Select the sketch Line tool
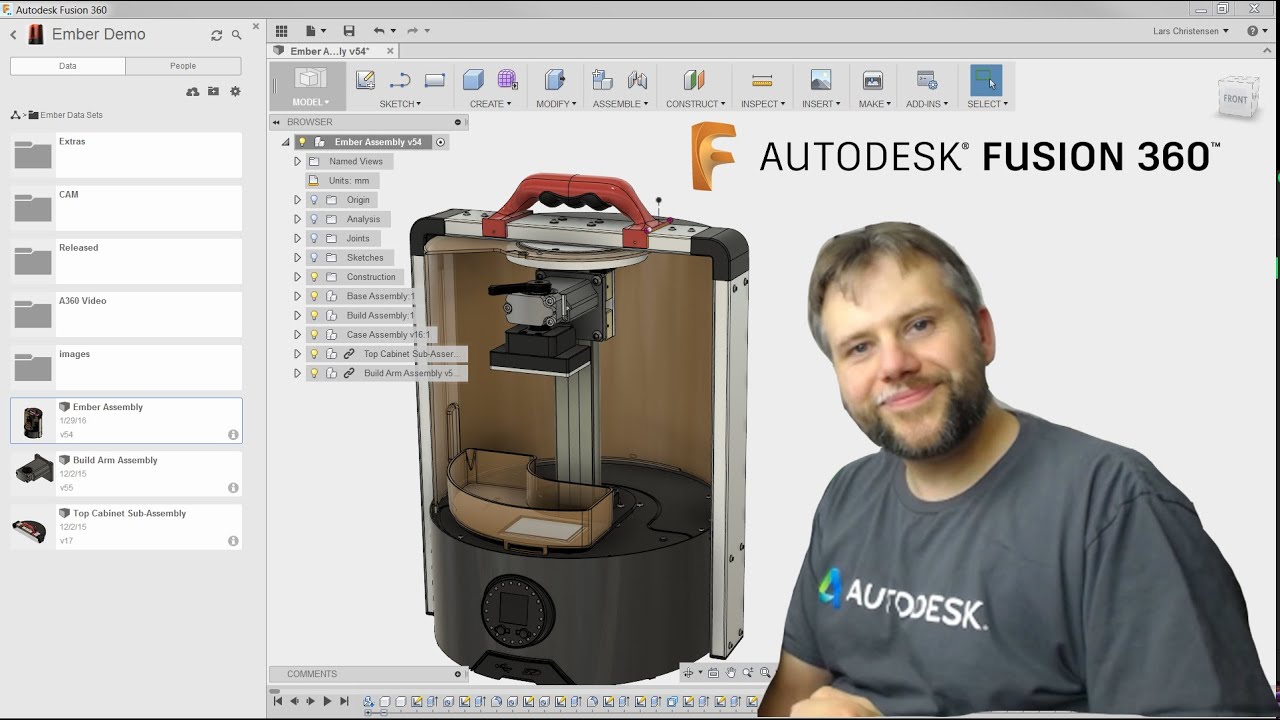 (x=400, y=80)
